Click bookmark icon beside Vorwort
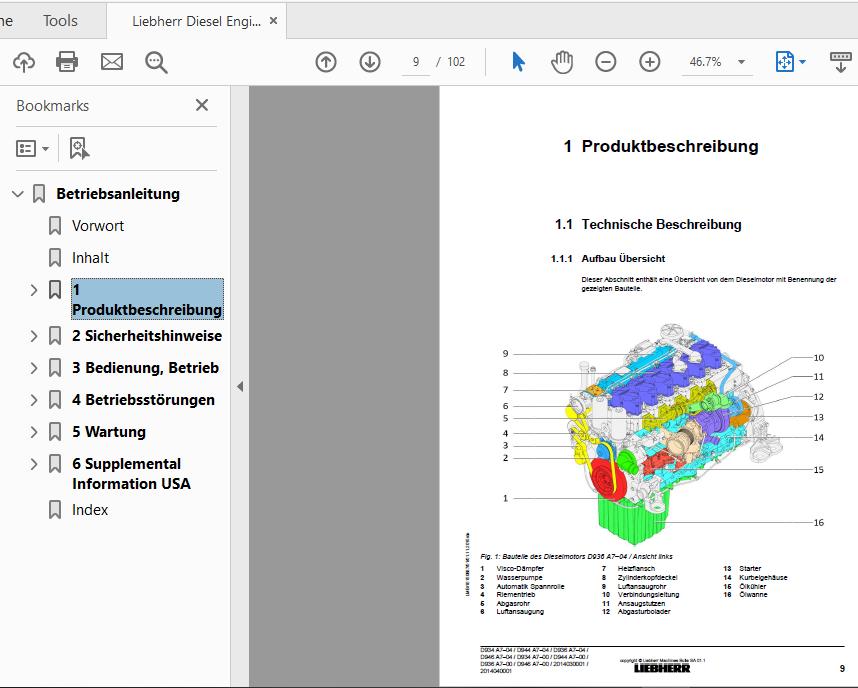 (55, 226)
